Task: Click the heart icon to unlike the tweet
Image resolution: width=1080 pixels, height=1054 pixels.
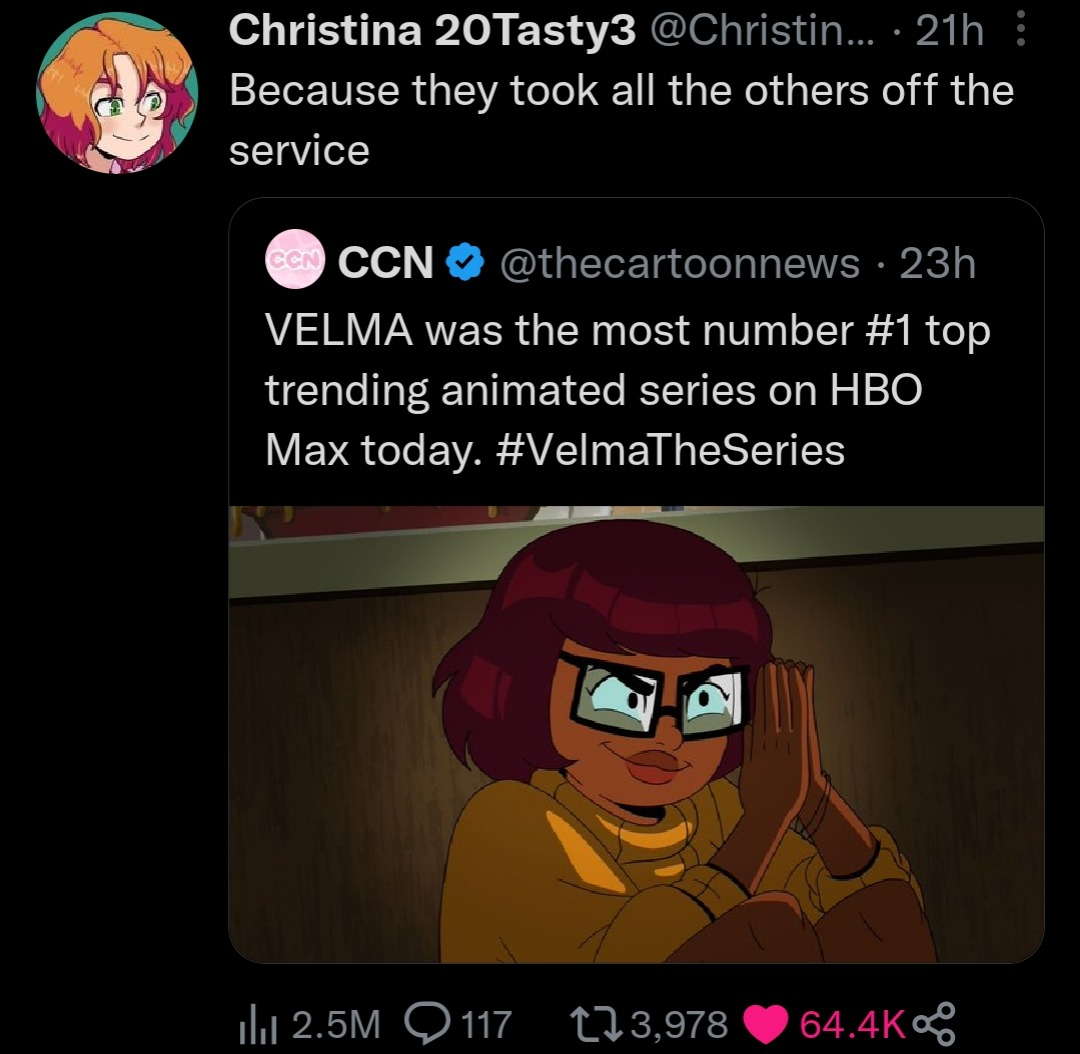Action: 769,1022
